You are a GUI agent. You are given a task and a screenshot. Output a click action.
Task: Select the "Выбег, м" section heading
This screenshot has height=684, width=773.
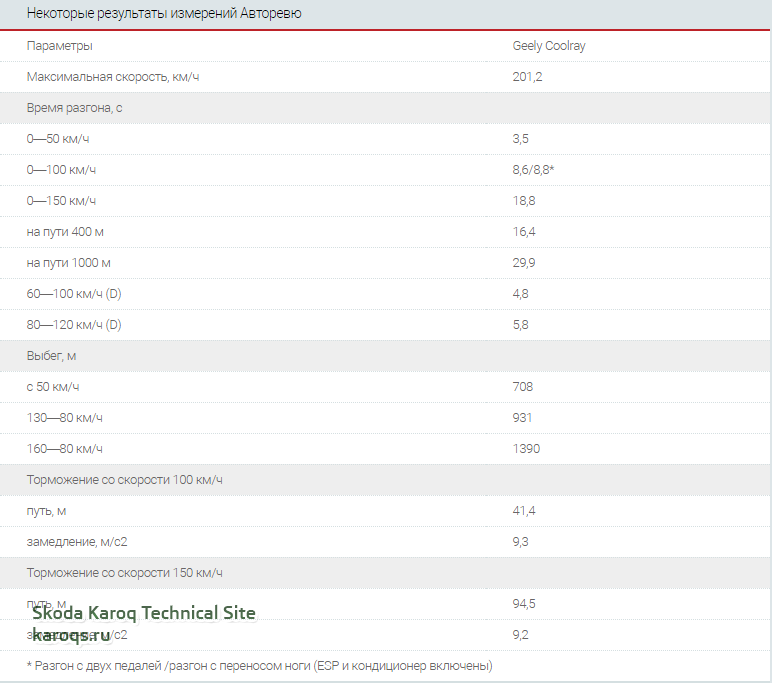point(51,356)
